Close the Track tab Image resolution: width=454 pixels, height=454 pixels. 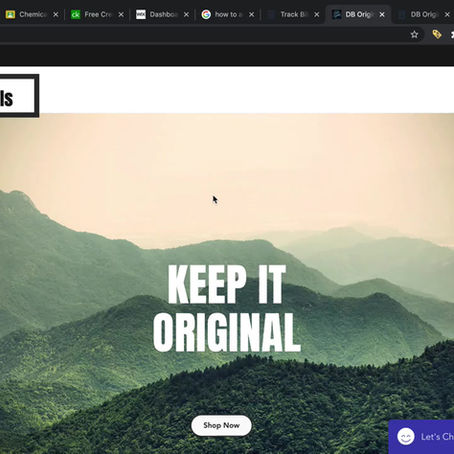tap(317, 15)
